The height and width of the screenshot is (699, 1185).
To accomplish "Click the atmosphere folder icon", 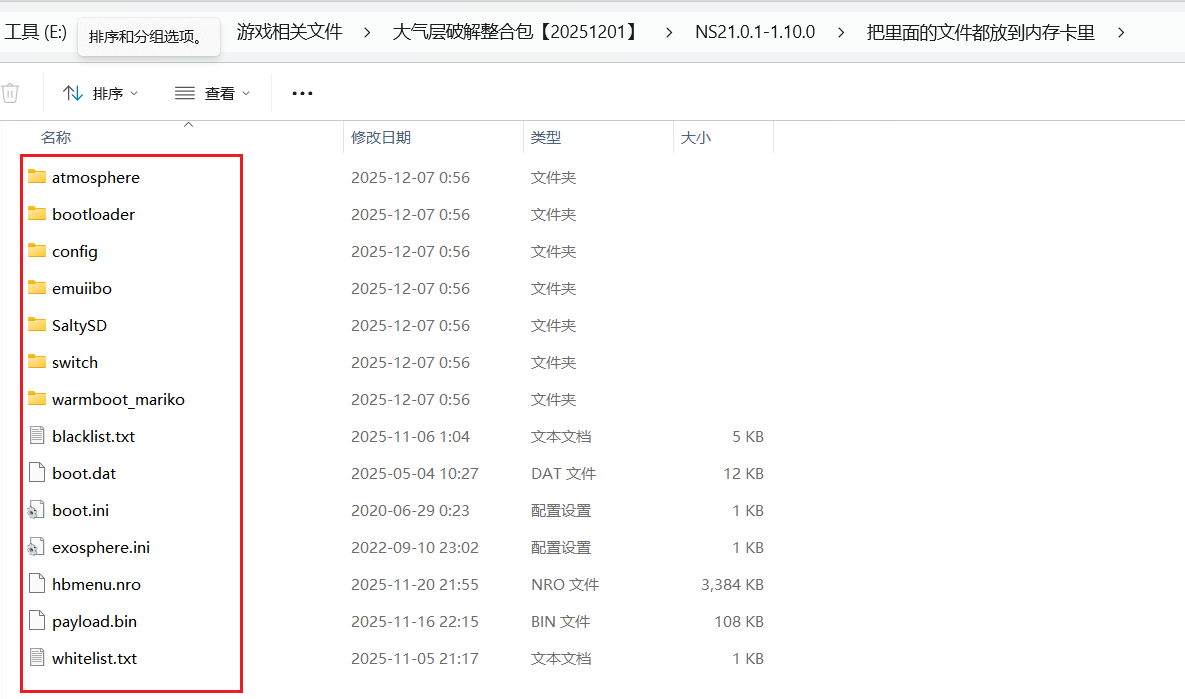I will click(x=37, y=177).
